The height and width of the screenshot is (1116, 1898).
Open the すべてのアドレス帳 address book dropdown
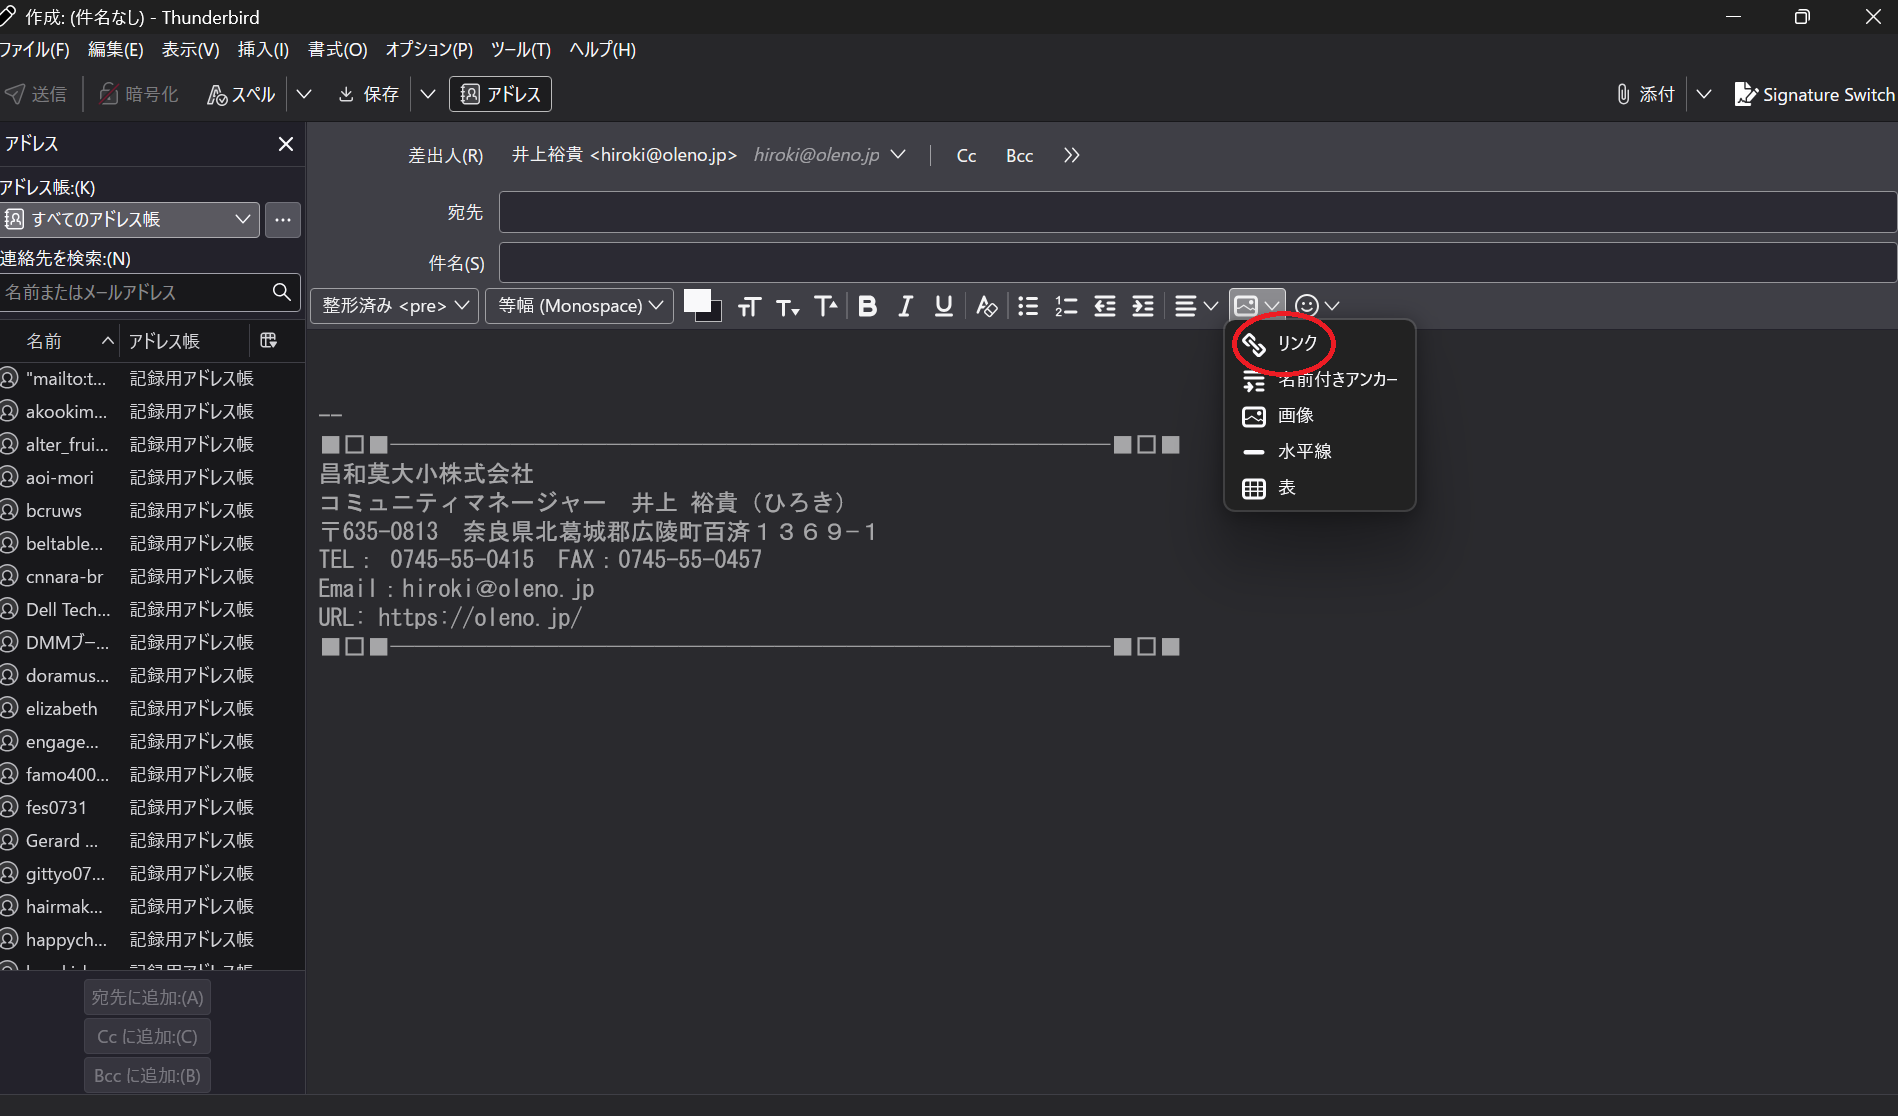(x=130, y=220)
